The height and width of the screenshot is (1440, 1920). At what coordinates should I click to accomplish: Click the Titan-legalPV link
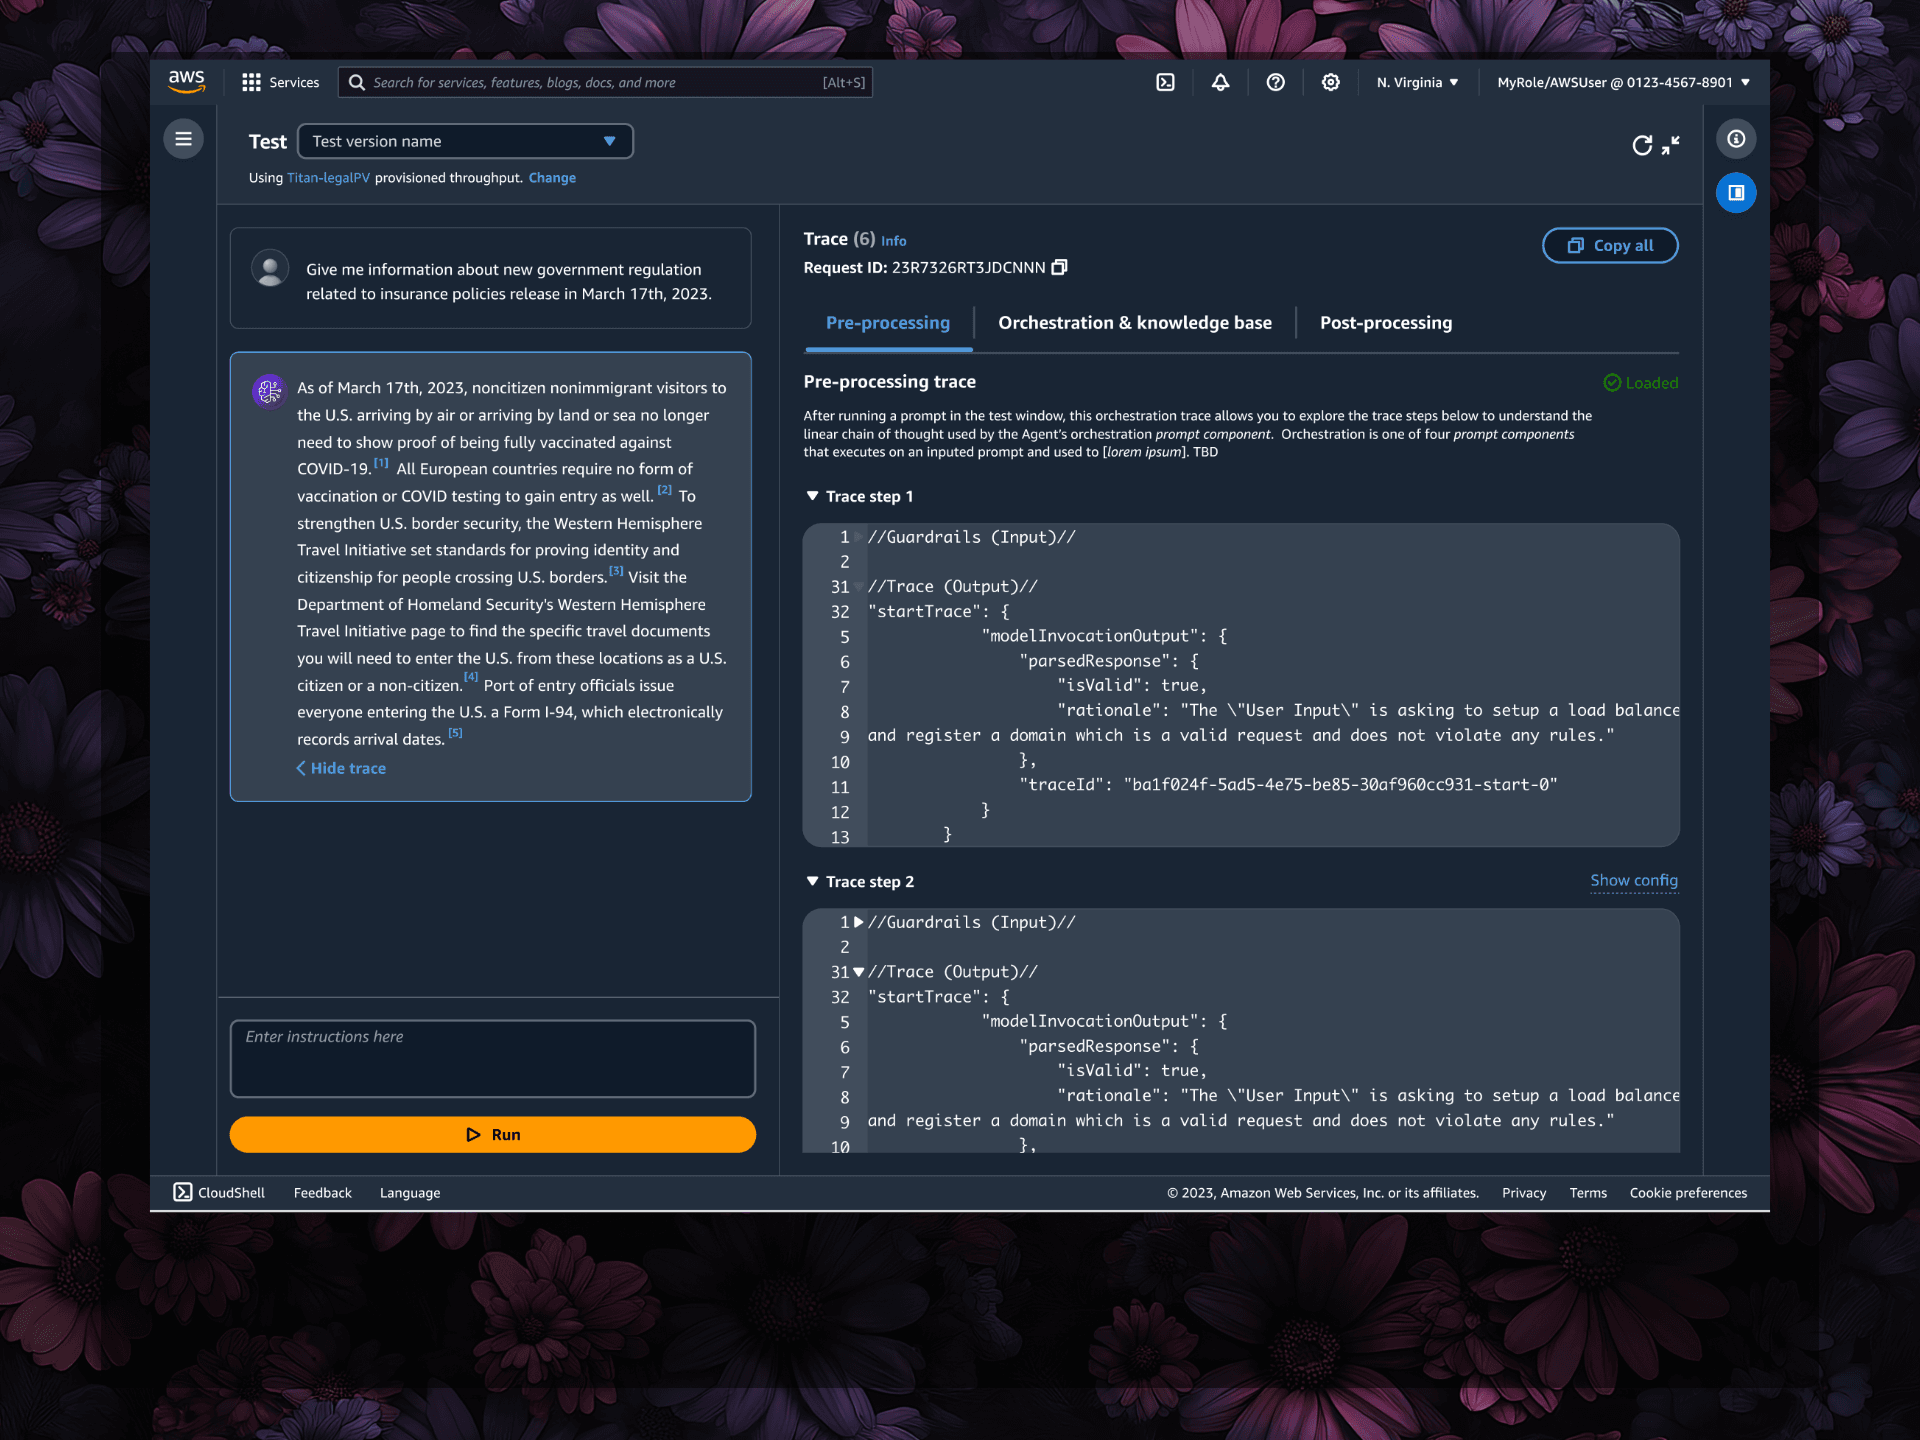tap(328, 178)
